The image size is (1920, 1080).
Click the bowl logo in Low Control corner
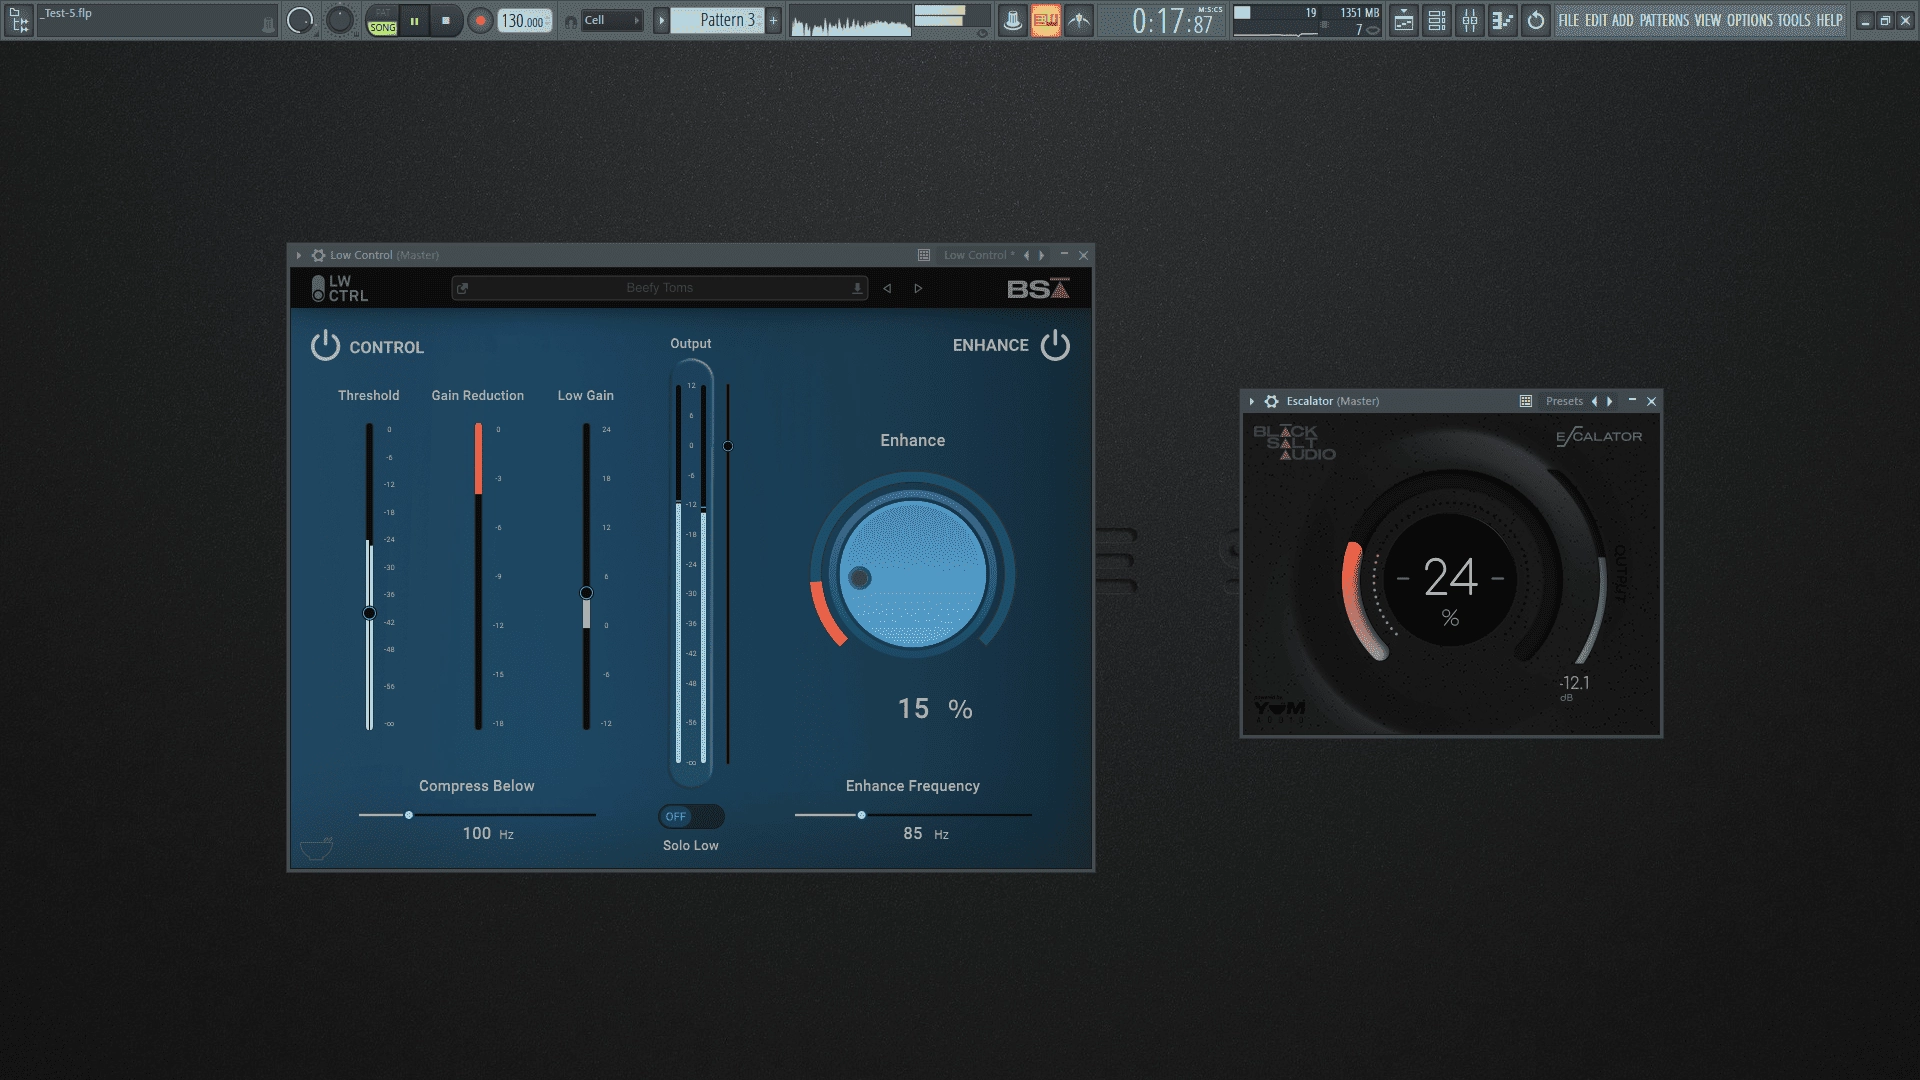point(317,849)
